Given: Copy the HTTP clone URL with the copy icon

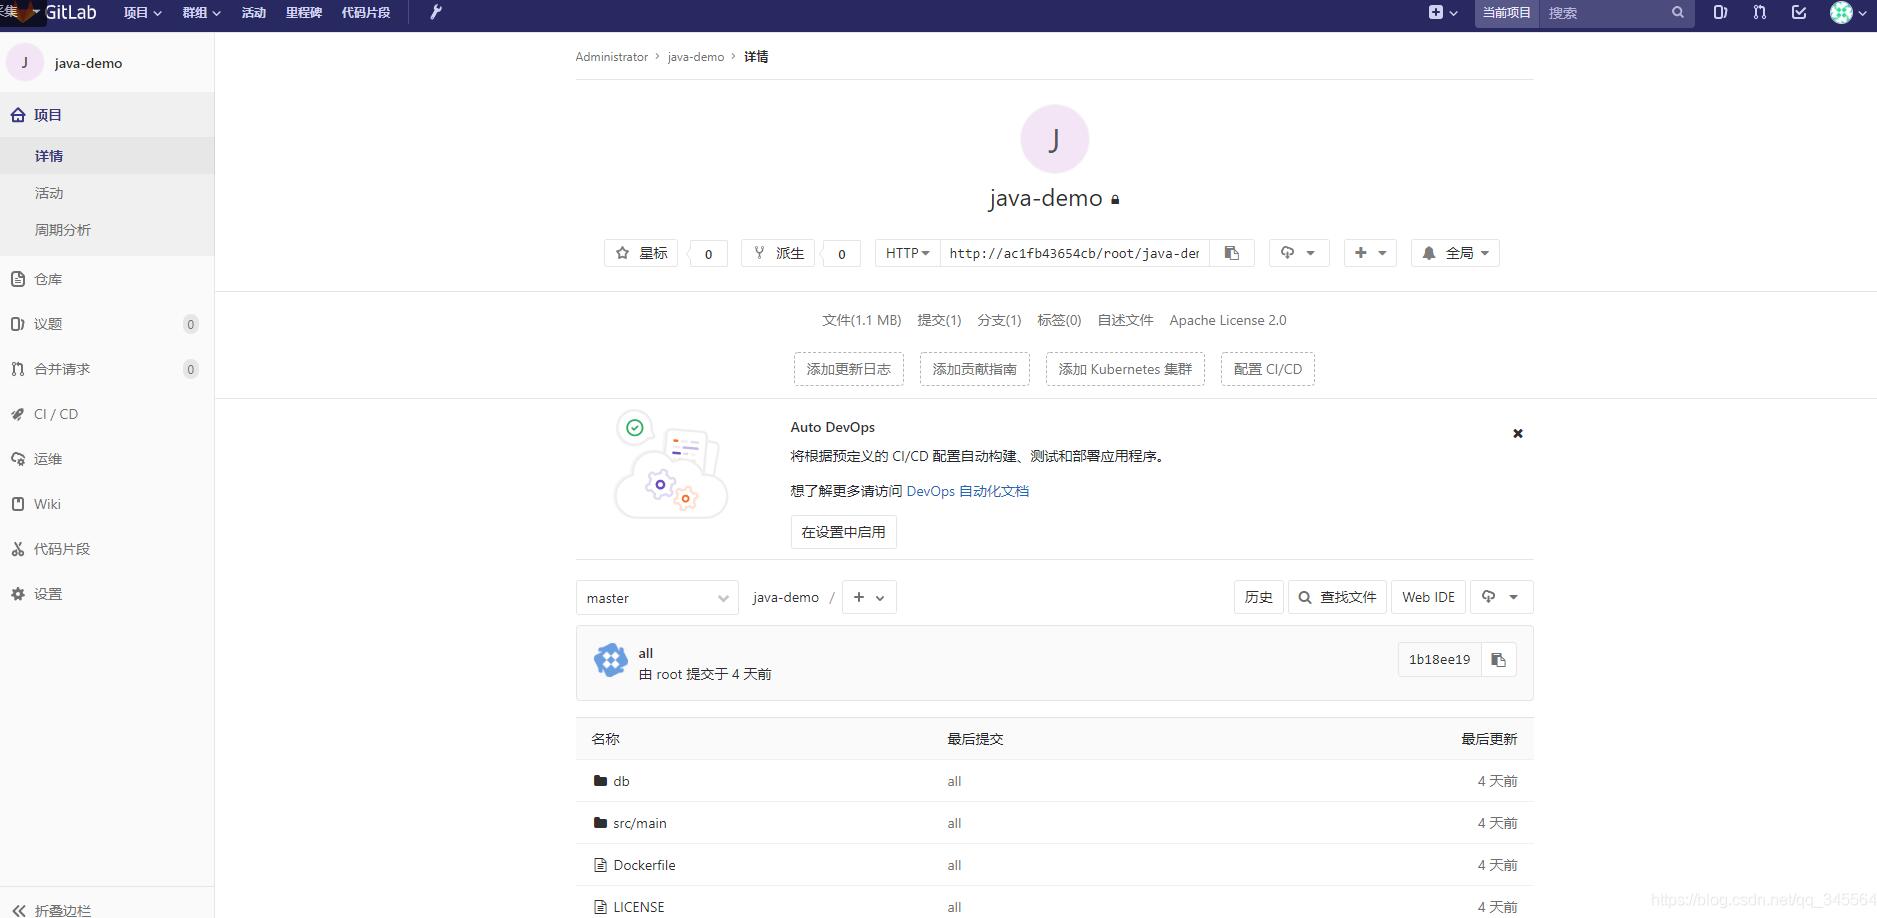Looking at the screenshot, I should click(x=1231, y=253).
